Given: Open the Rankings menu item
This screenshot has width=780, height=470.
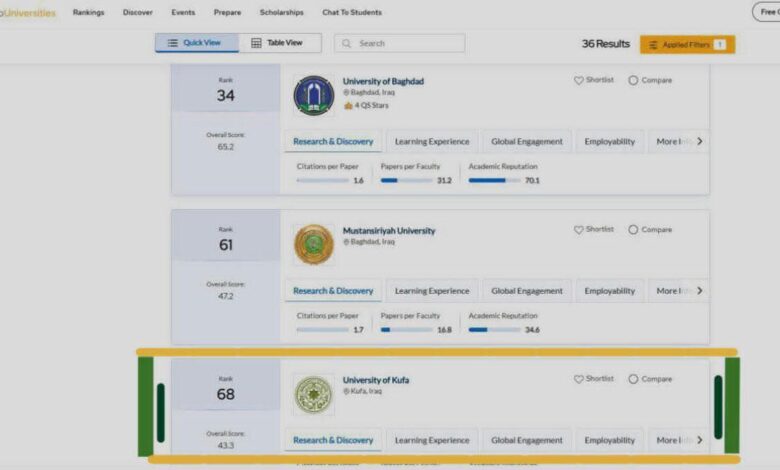Looking at the screenshot, I should tap(88, 13).
